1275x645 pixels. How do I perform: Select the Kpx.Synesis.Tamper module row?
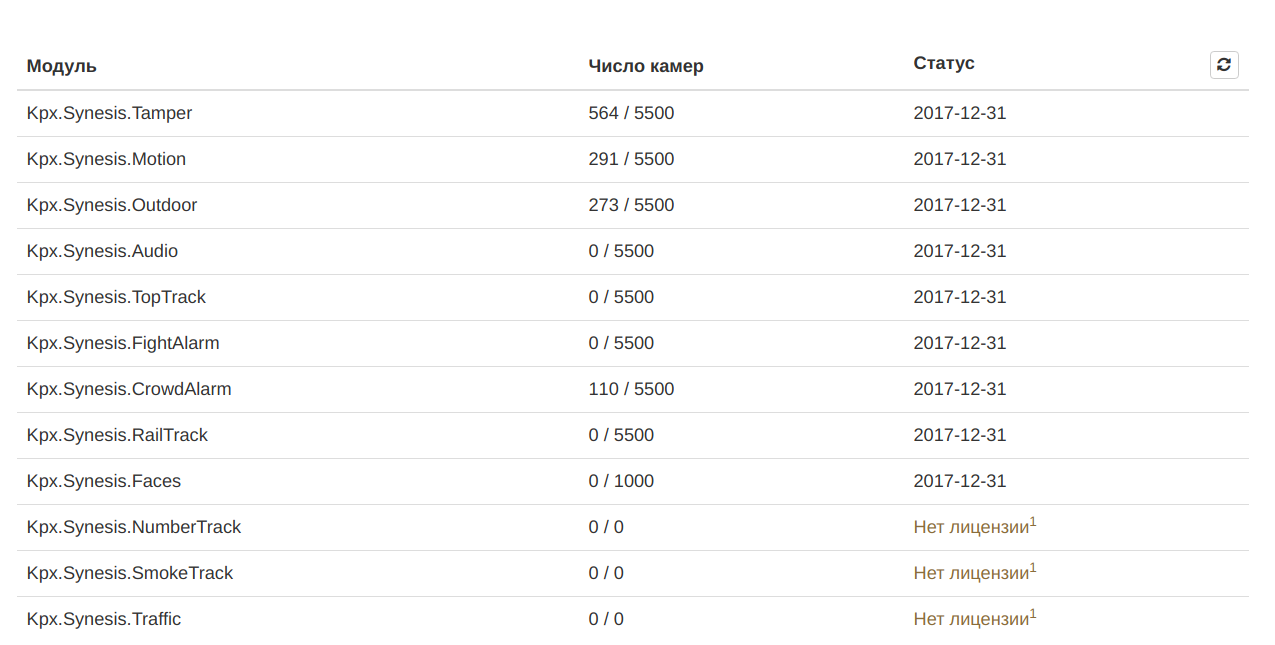pyautogui.click(x=632, y=114)
